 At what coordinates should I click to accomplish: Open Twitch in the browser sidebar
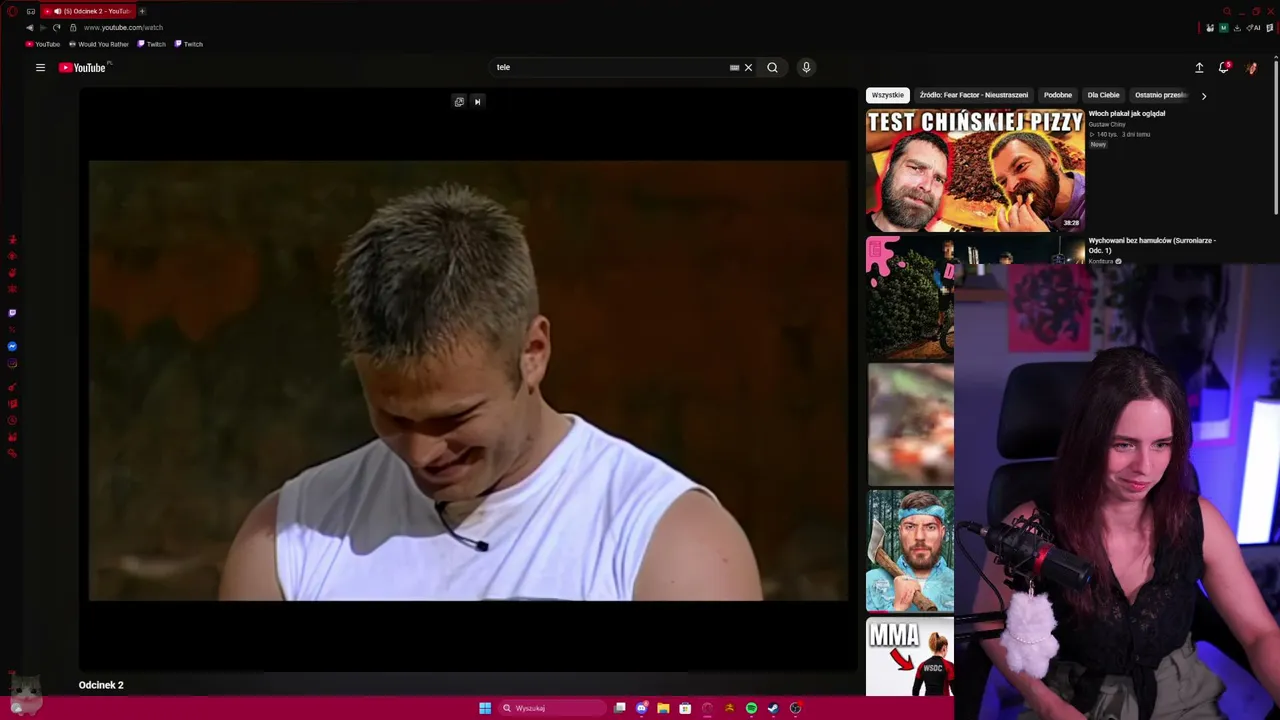point(12,313)
